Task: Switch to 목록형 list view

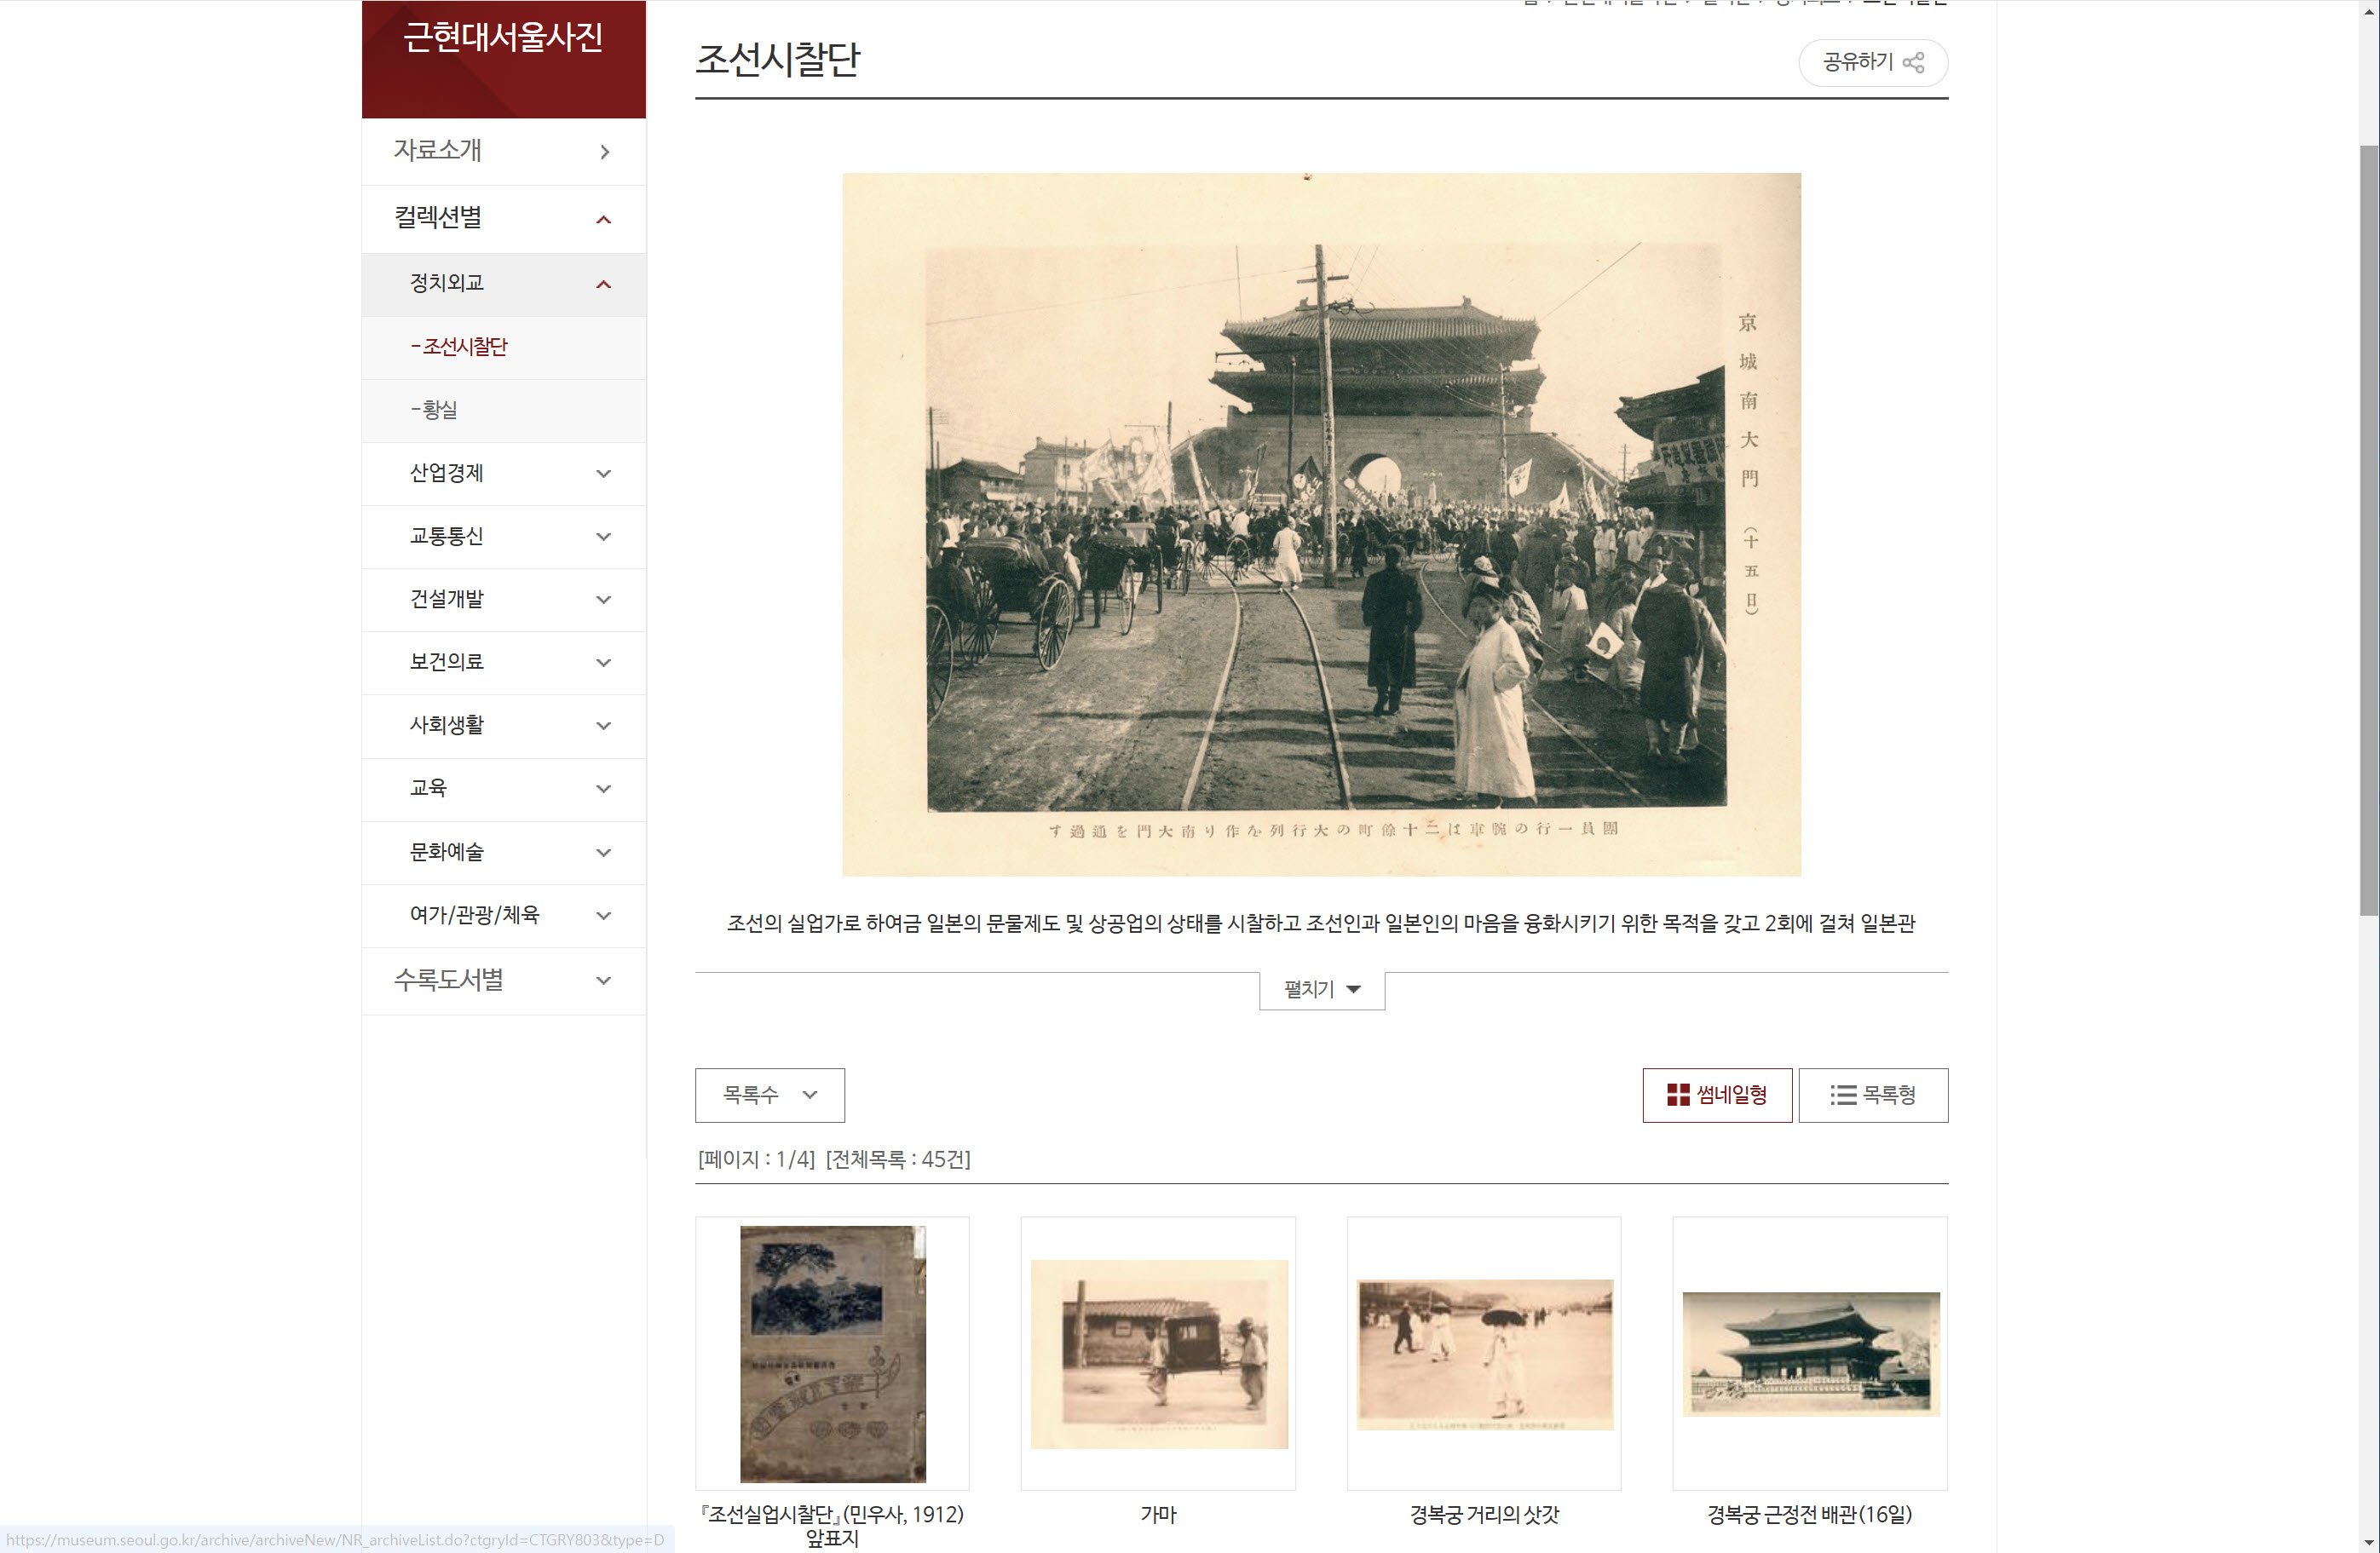Action: (x=1872, y=1095)
